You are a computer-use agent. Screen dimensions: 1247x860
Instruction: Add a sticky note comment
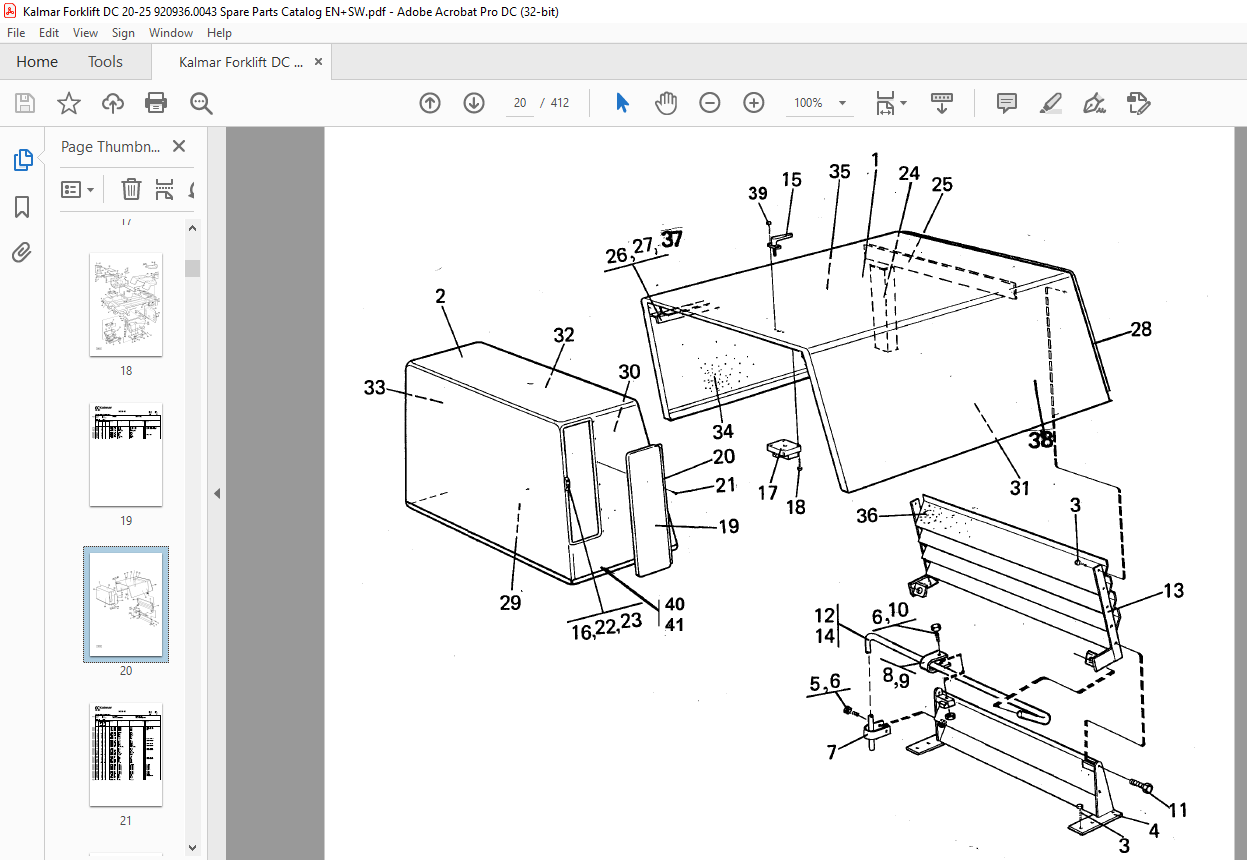1007,103
